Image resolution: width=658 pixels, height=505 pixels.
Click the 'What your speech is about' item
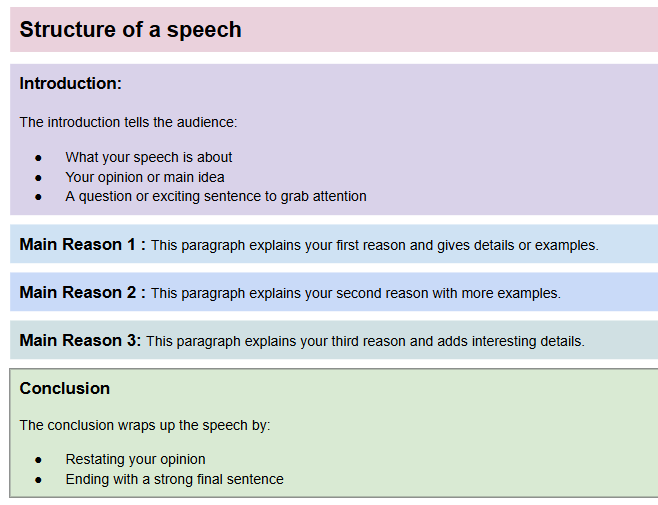149,157
